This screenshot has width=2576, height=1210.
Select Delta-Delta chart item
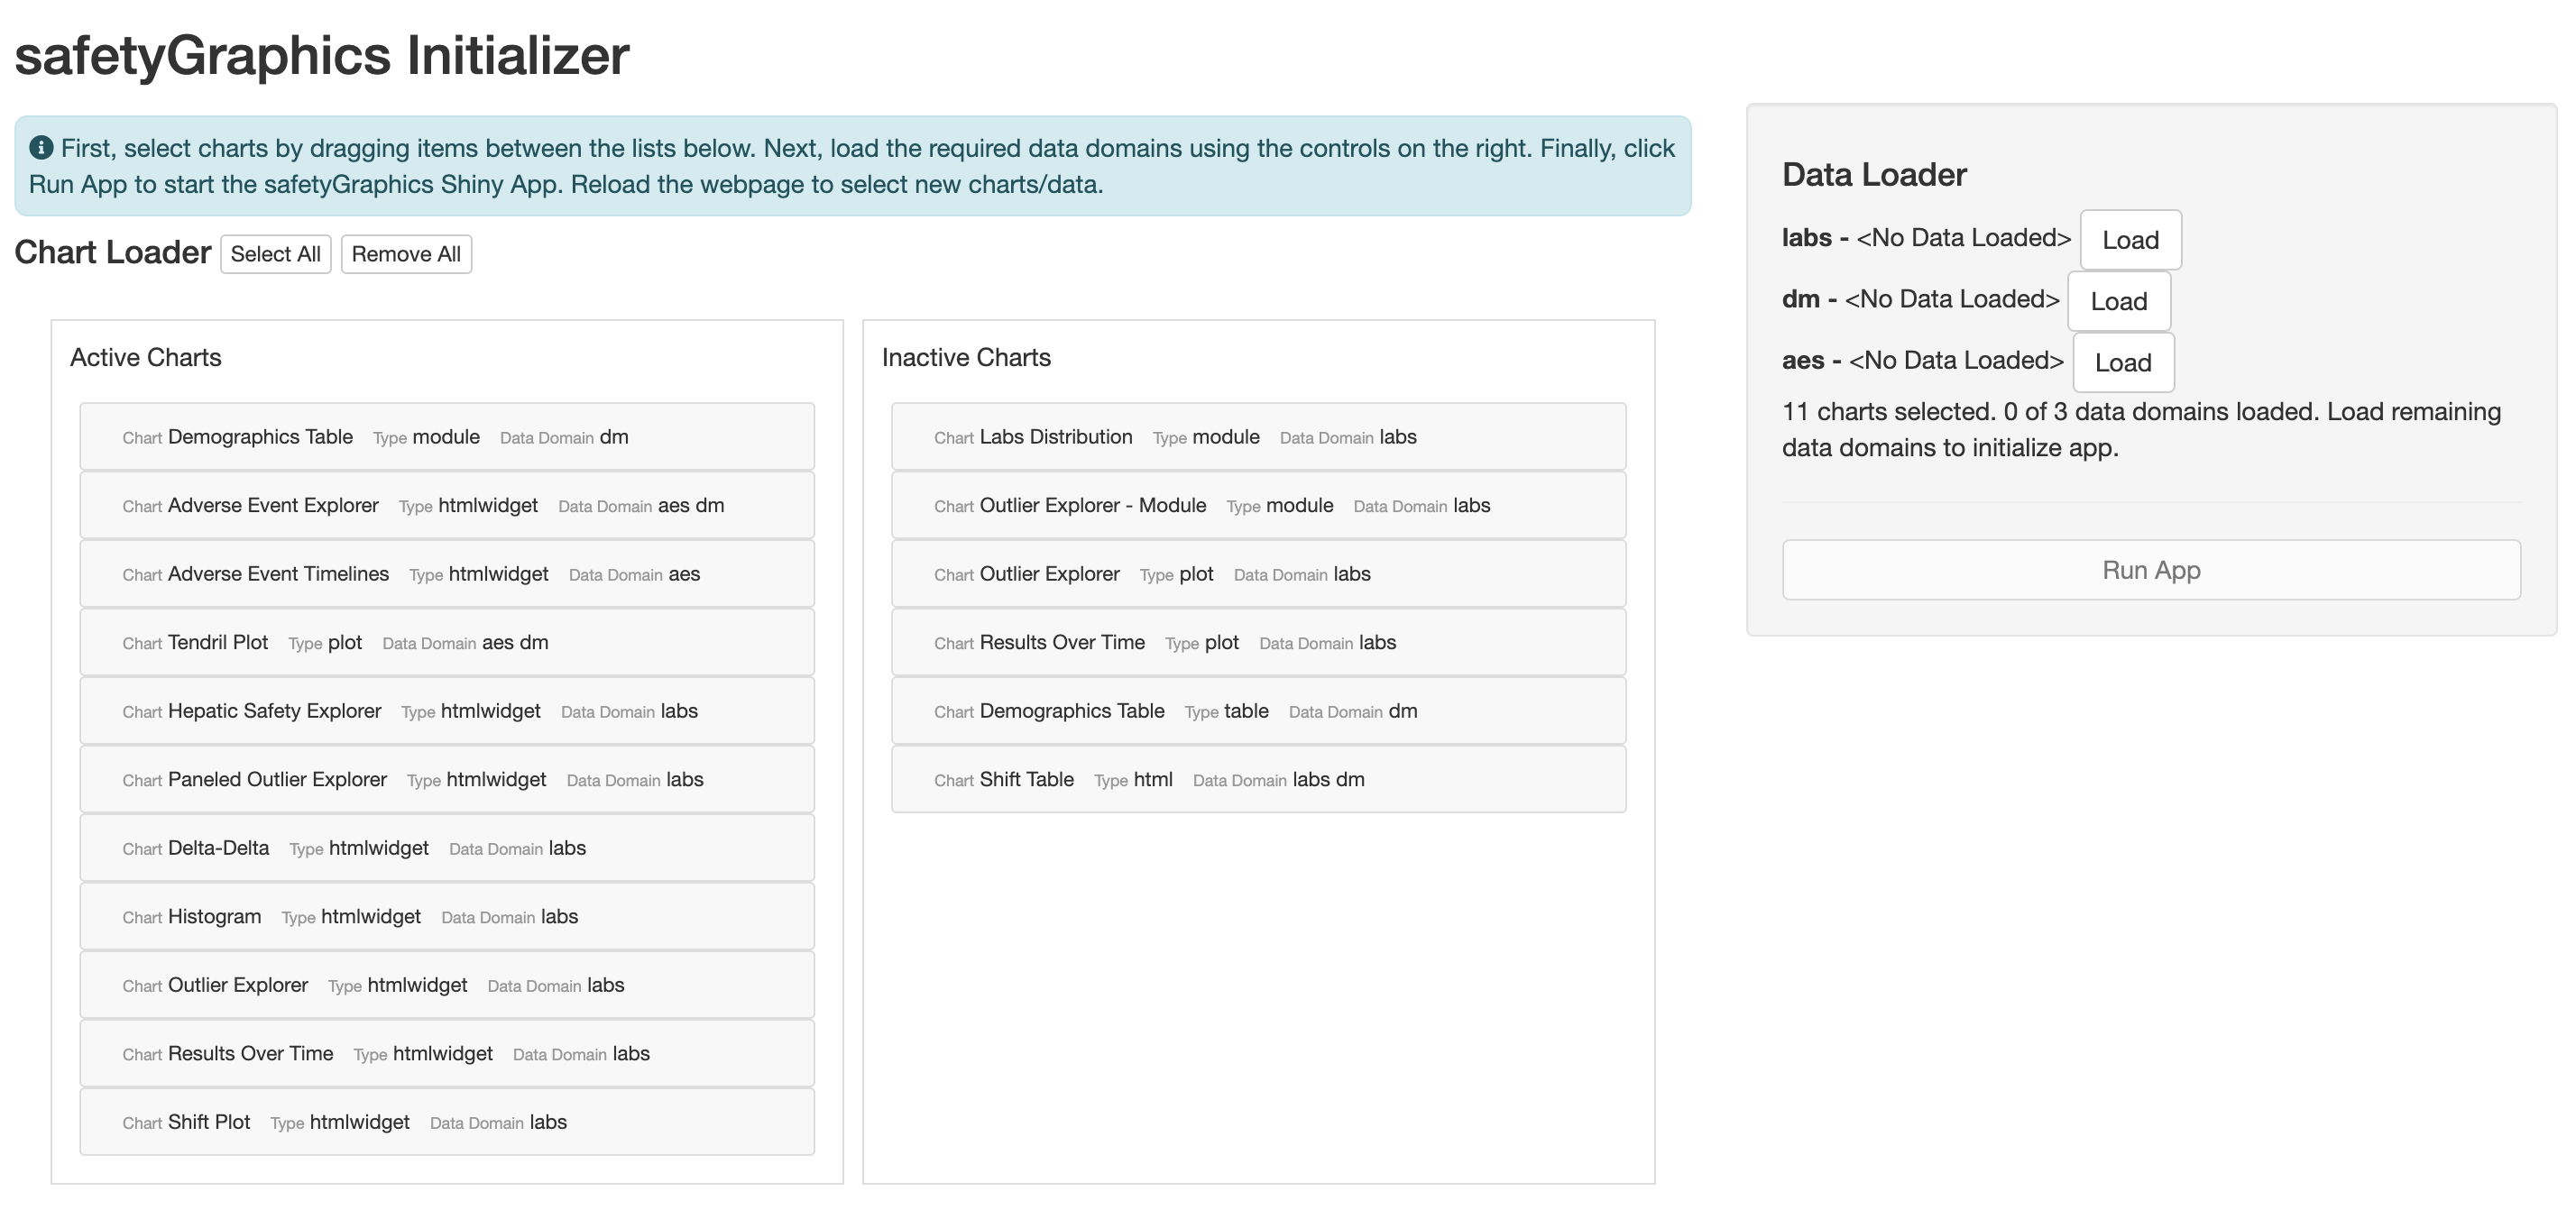tap(447, 848)
